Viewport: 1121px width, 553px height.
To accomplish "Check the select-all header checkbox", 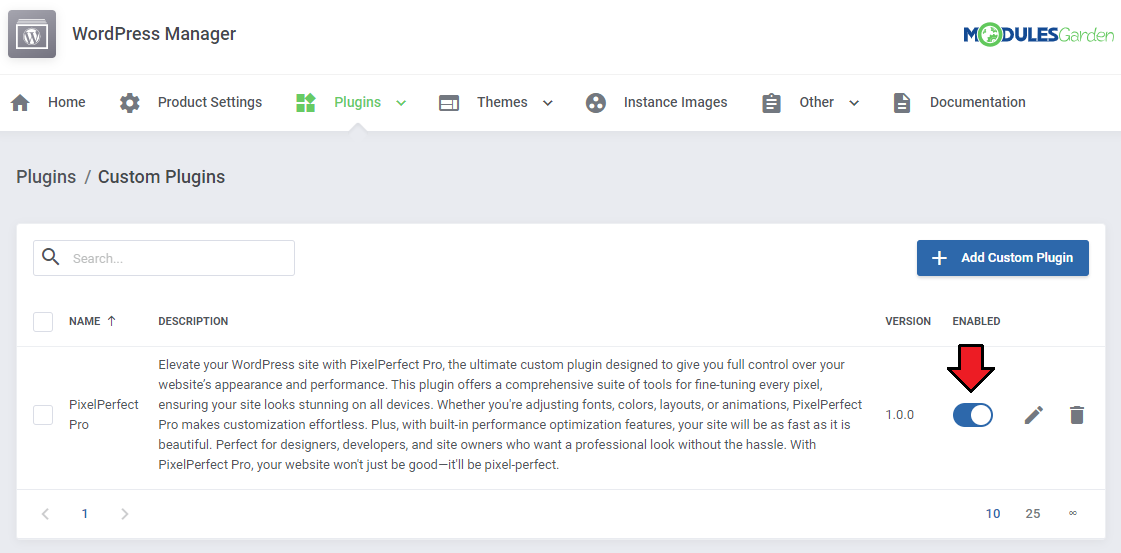I will [x=43, y=322].
